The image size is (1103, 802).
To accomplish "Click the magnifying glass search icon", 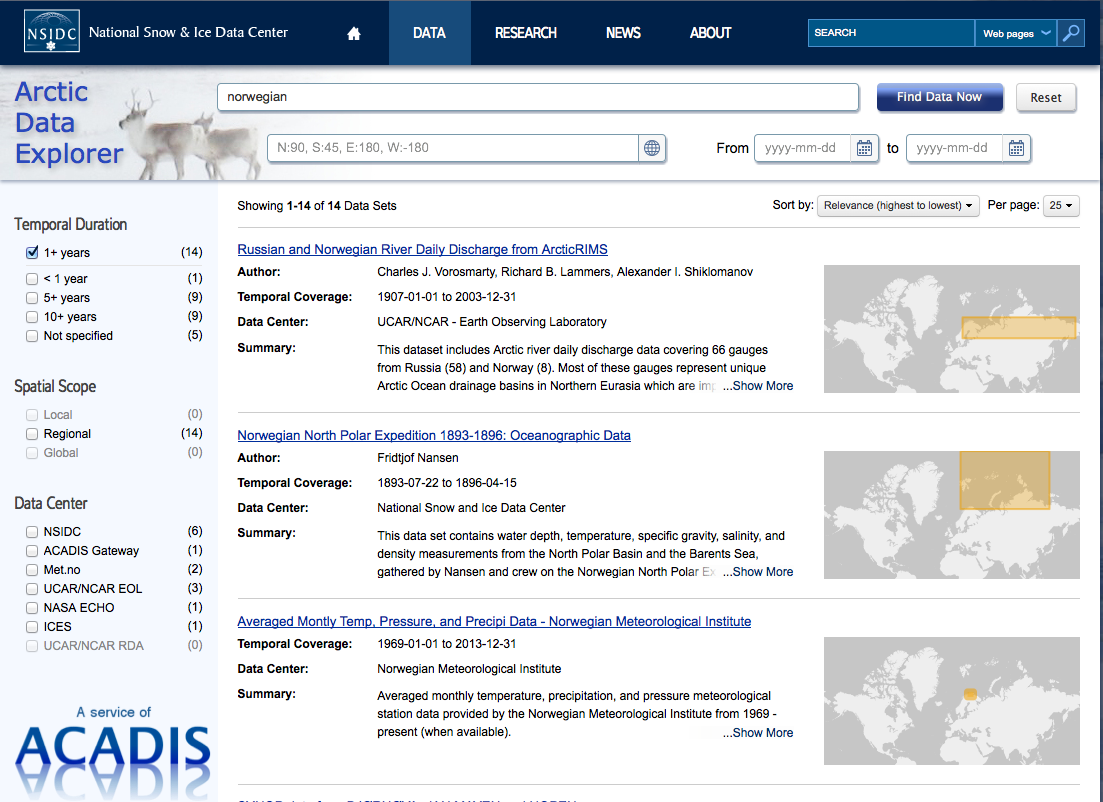I will [1071, 33].
